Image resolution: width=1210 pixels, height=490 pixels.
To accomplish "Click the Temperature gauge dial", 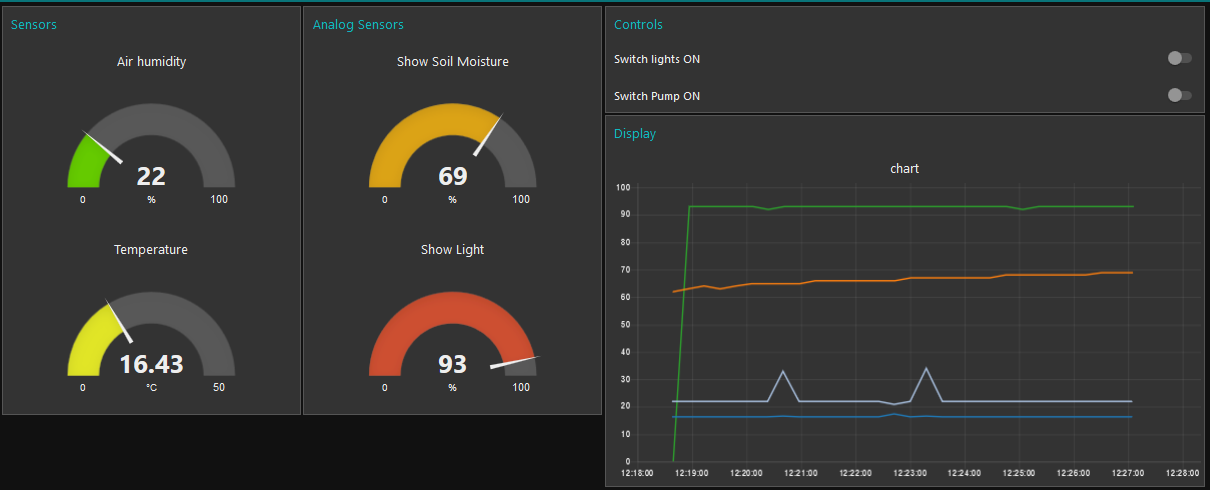I will click(151, 334).
